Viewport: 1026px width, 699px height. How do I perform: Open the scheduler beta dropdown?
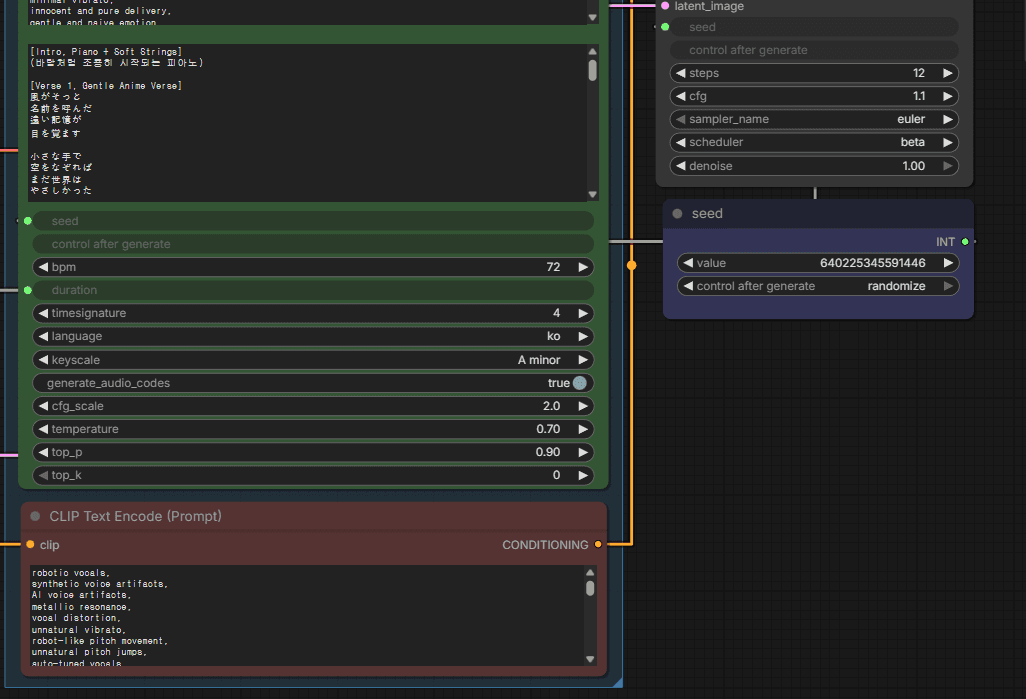pyautogui.click(x=814, y=142)
